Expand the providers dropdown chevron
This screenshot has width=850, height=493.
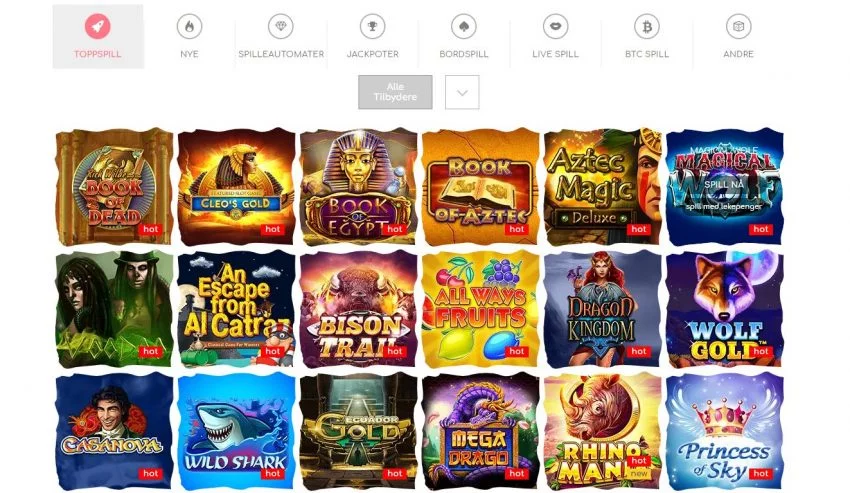point(462,92)
